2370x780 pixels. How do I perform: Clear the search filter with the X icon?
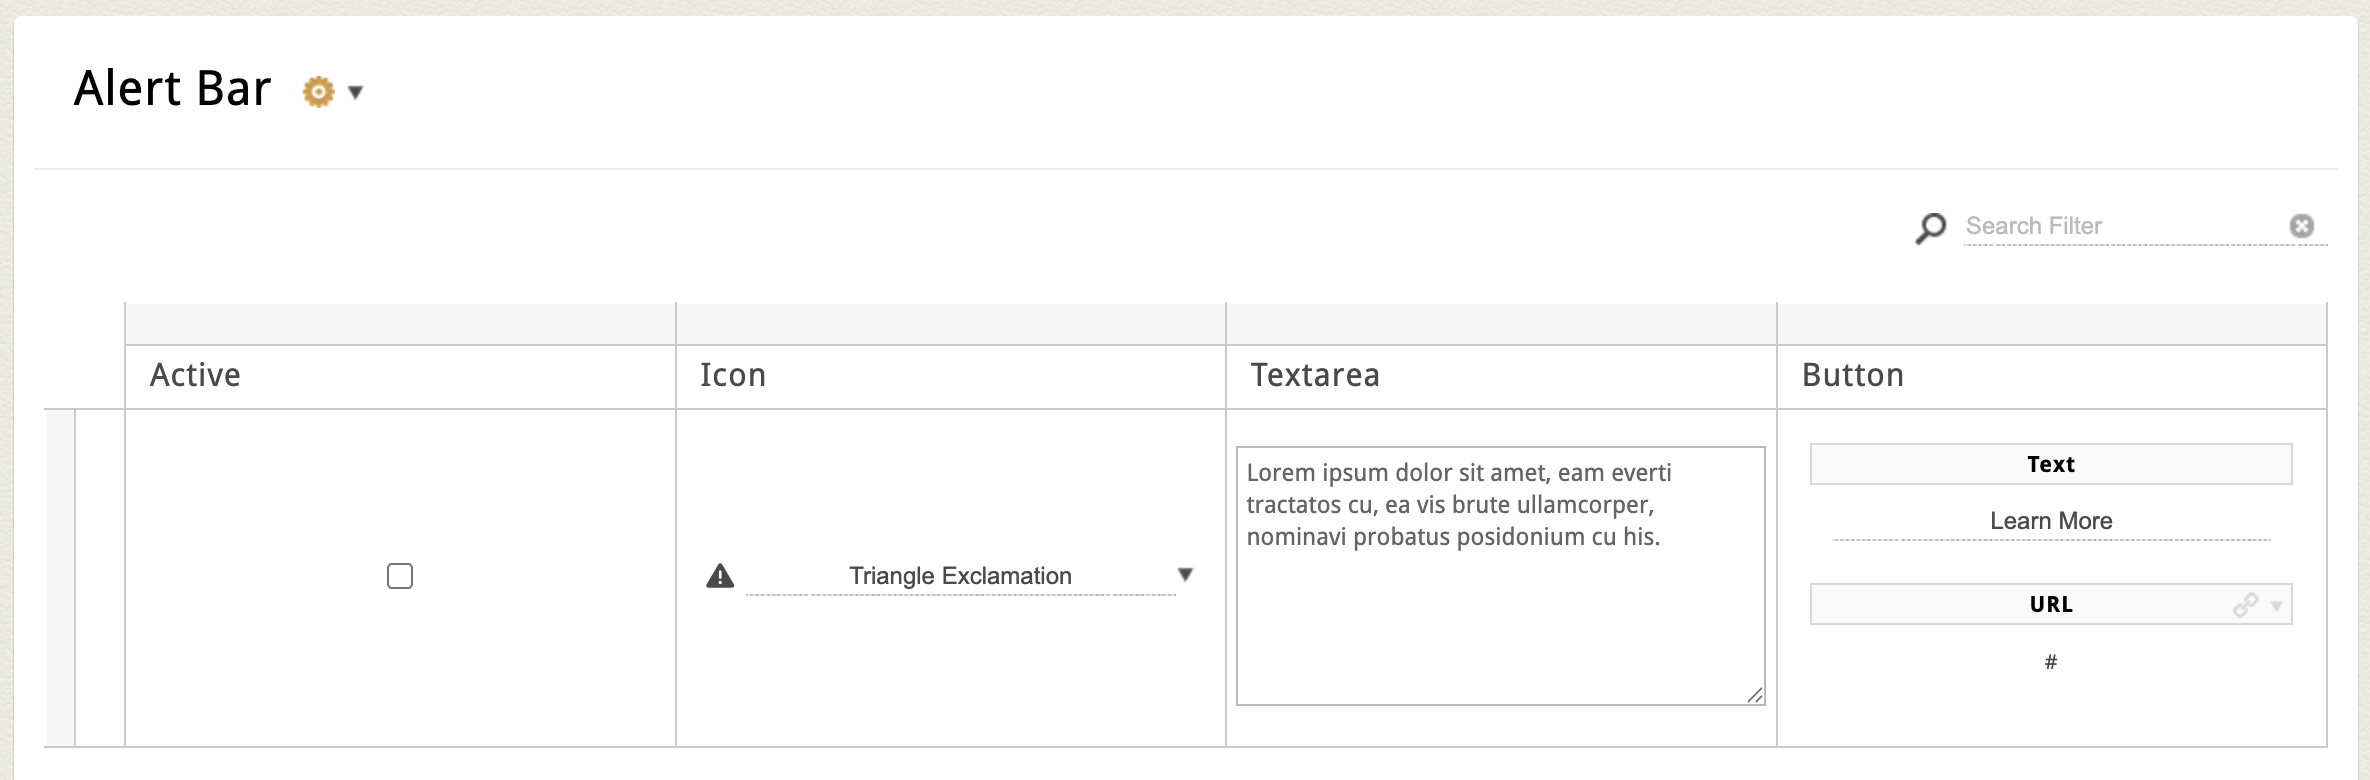click(x=2302, y=226)
